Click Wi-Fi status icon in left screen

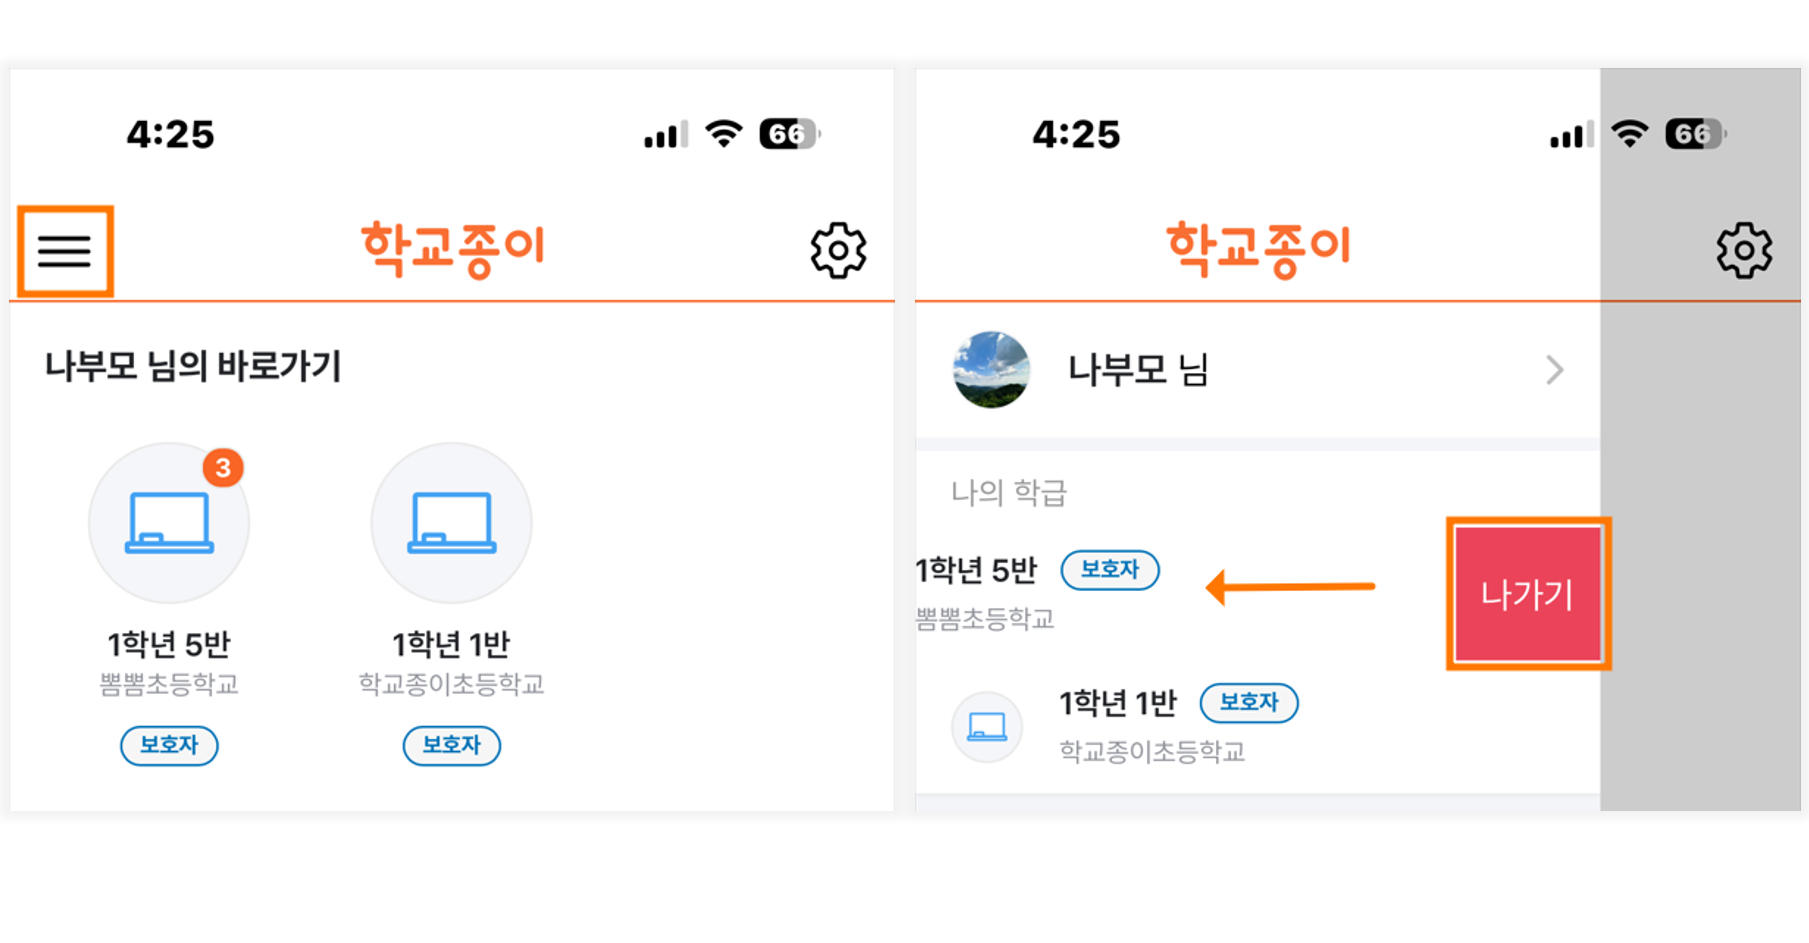click(724, 134)
